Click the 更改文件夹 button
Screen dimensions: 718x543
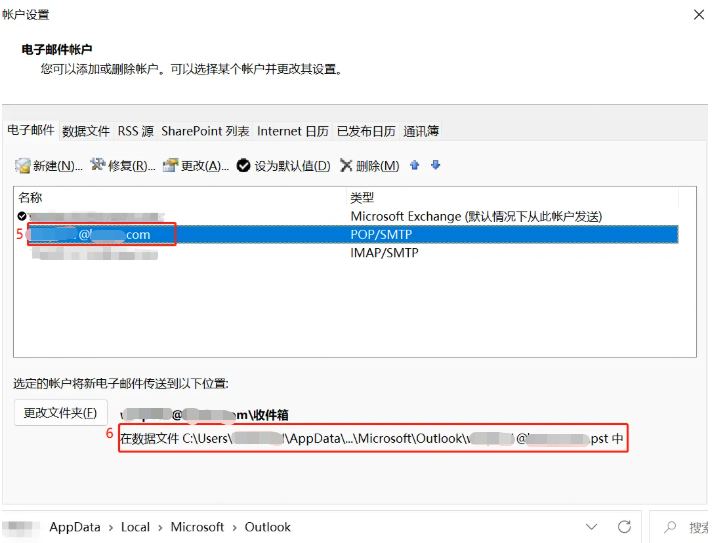pos(60,413)
